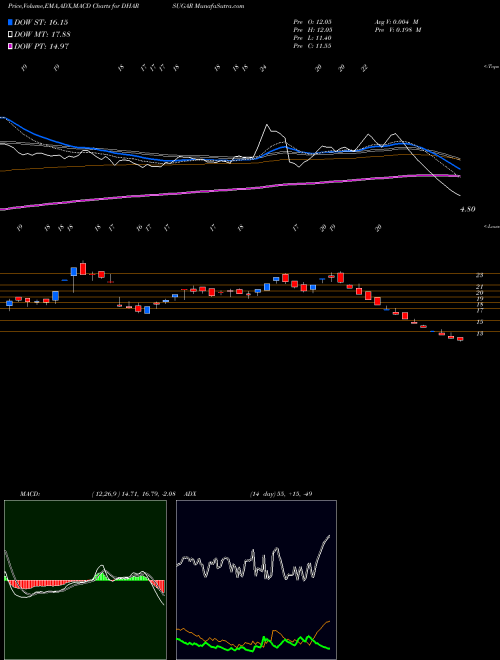Select the 'DOW PT: 14.97' legend label
Viewport: 500px width, 660px height.
point(42,46)
